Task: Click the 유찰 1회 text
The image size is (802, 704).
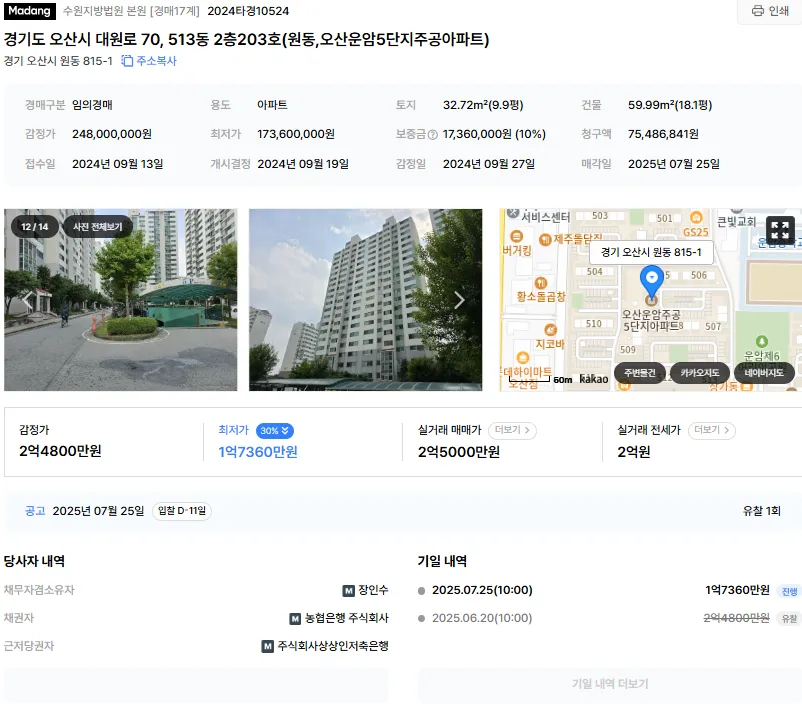Action: (x=762, y=511)
